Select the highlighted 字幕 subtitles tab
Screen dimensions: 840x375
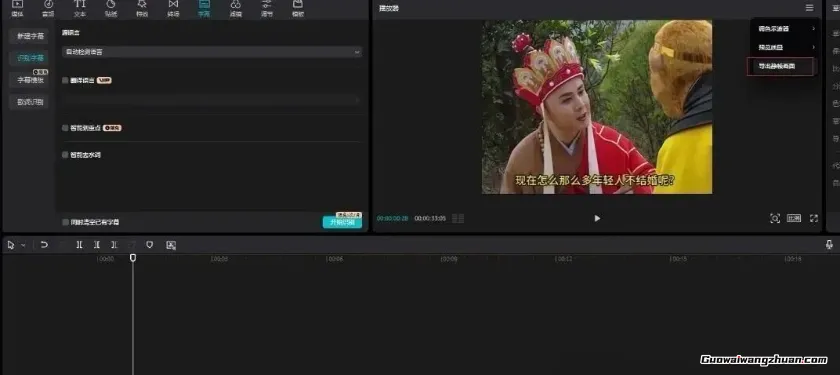(x=204, y=8)
